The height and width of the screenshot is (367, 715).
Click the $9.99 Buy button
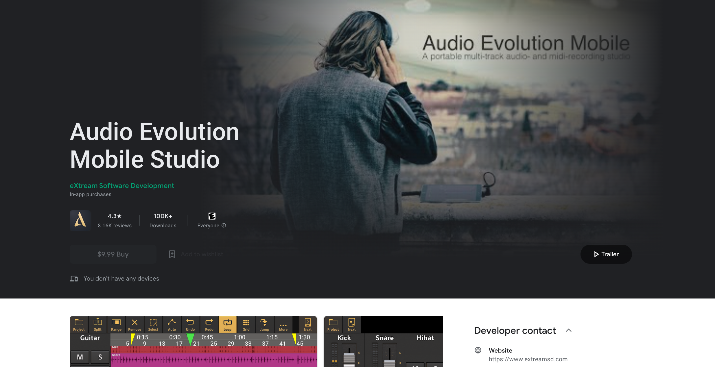click(113, 254)
